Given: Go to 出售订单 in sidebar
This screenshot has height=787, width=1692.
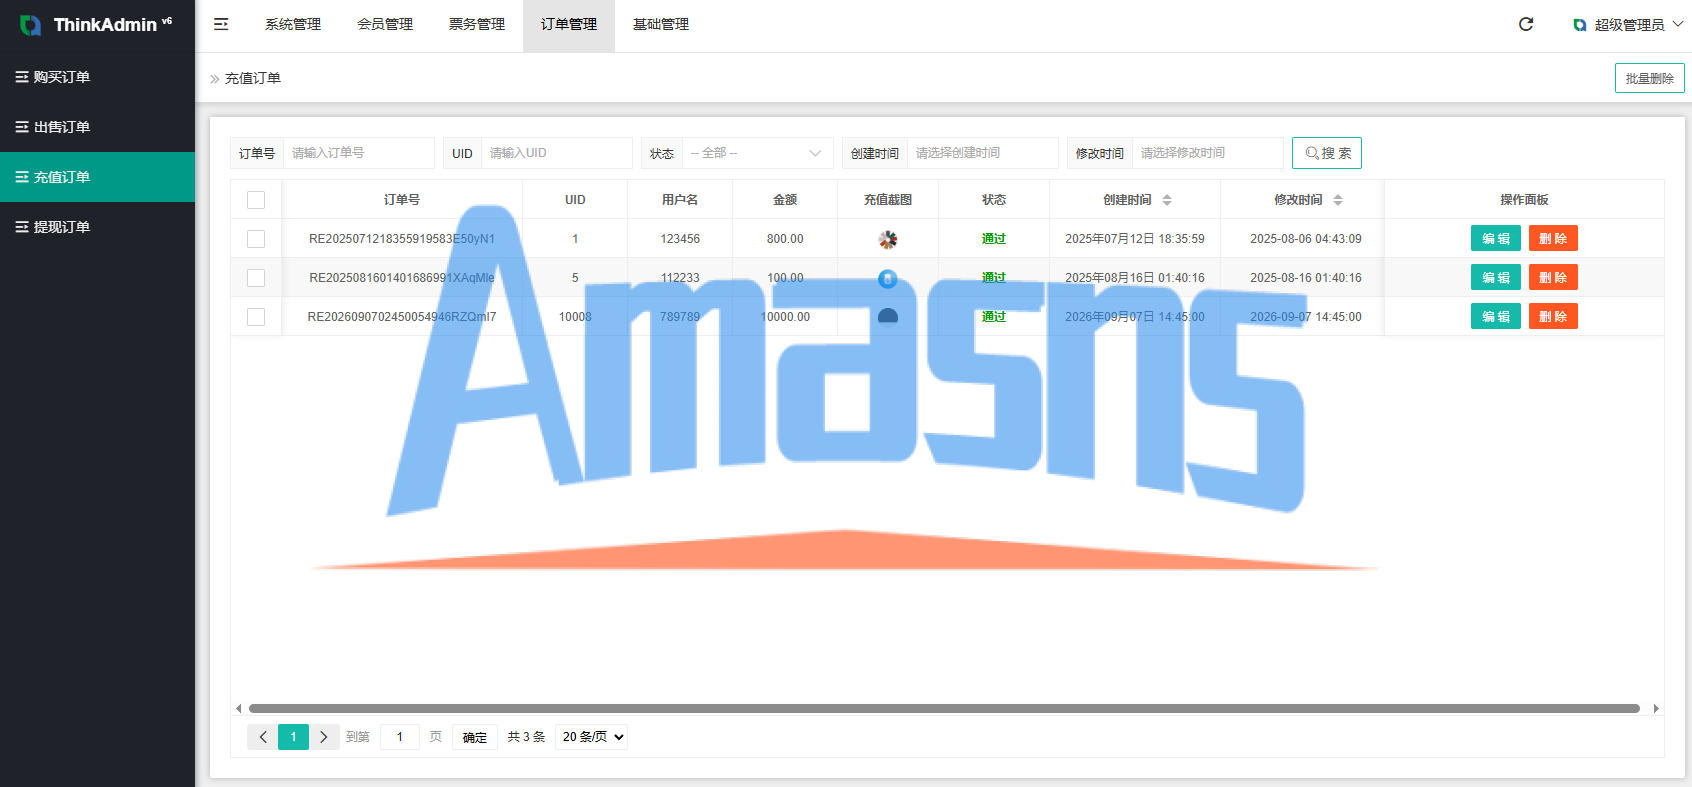Looking at the screenshot, I should pos(97,127).
